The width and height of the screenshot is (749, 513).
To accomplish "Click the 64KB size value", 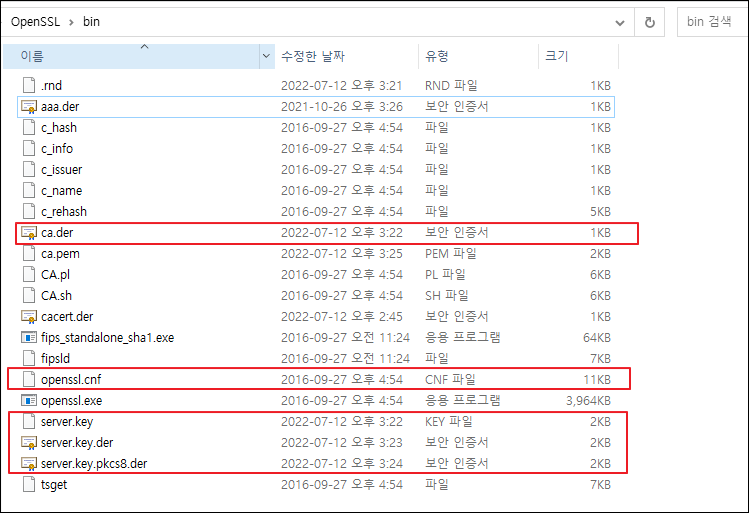I will 597,338.
